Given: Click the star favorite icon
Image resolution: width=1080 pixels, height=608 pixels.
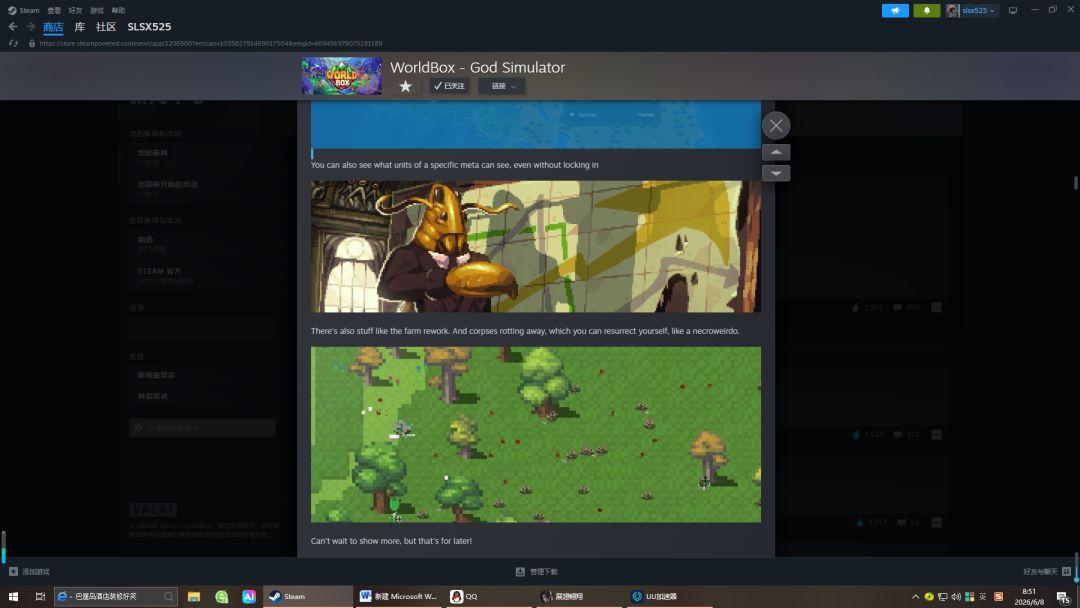Looking at the screenshot, I should click(x=406, y=86).
